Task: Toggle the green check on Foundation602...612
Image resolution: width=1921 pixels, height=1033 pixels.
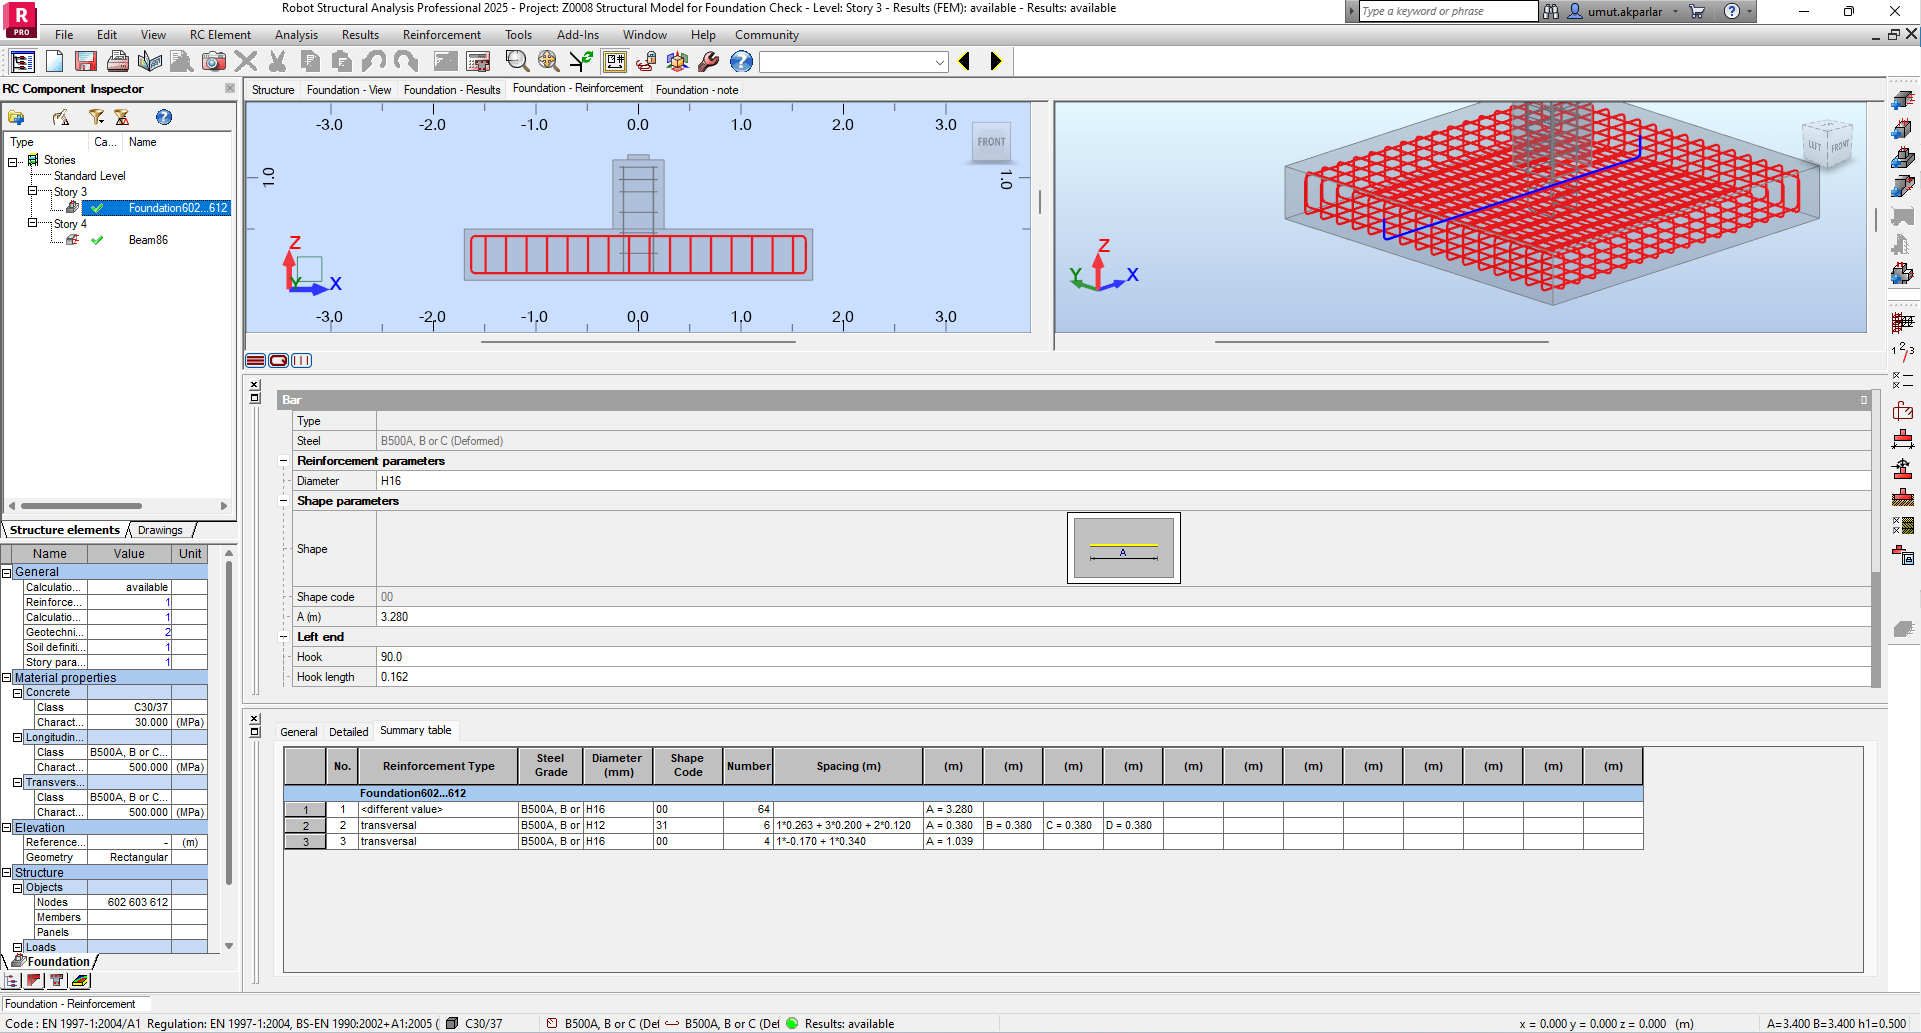Action: point(98,208)
